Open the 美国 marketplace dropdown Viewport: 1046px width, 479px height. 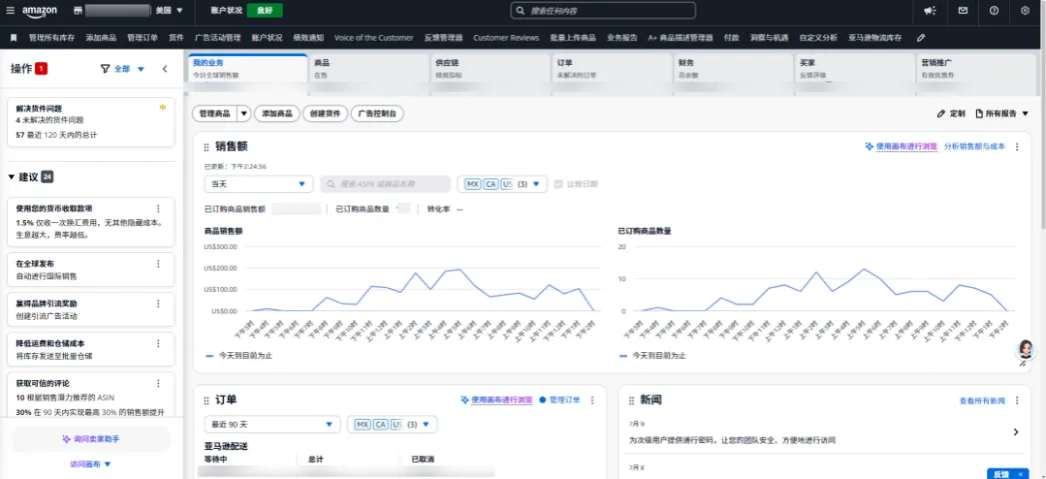[169, 11]
